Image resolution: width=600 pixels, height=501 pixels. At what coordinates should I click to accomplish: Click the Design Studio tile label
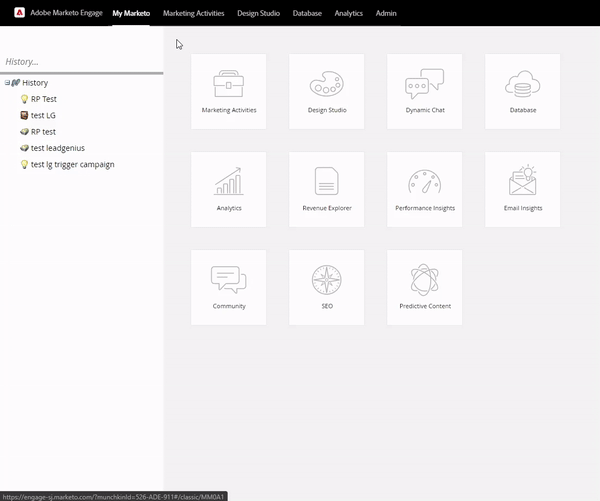327,110
